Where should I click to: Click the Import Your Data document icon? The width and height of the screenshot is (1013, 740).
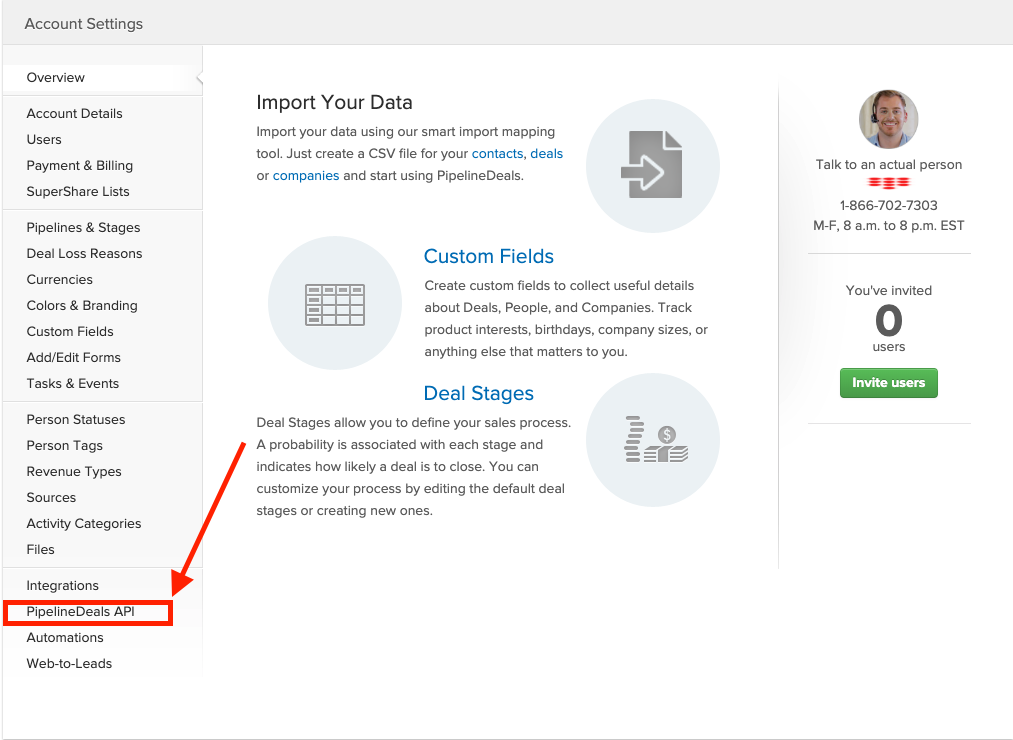(653, 165)
